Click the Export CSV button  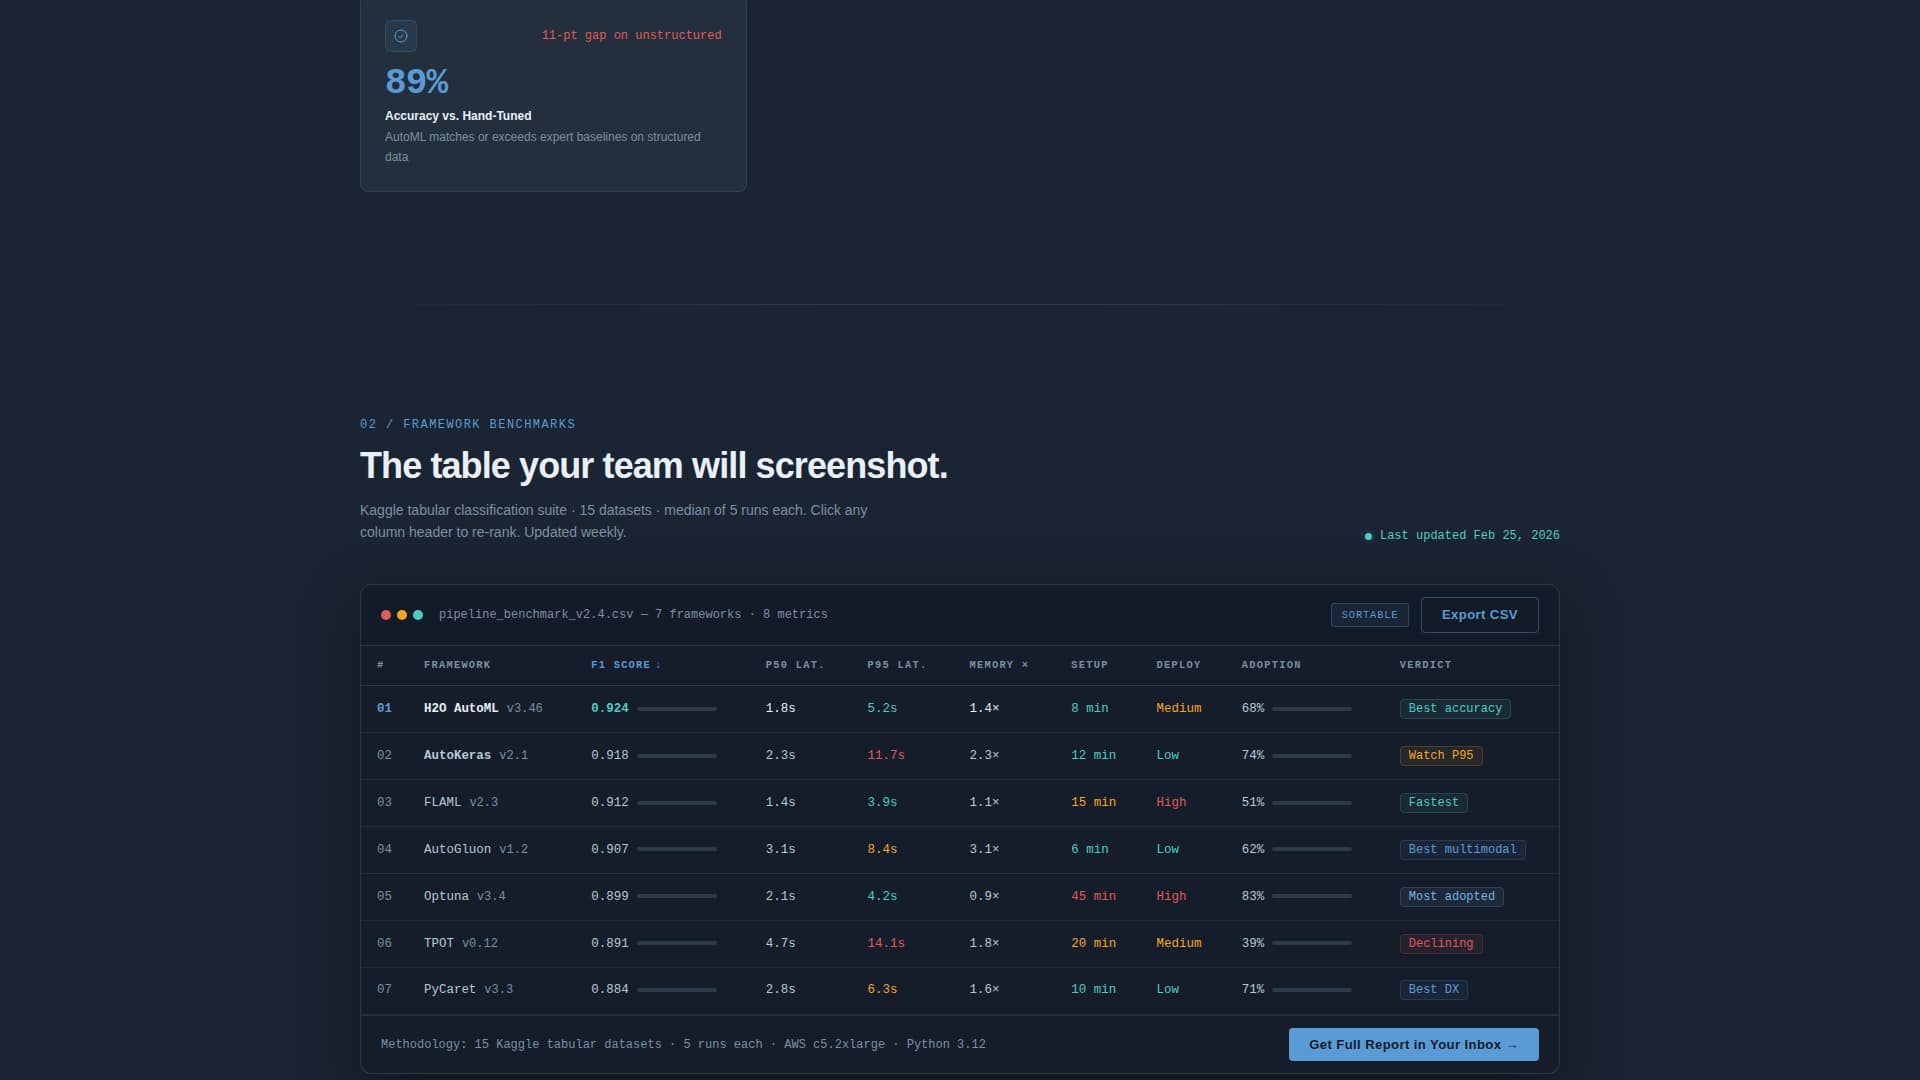tap(1479, 615)
